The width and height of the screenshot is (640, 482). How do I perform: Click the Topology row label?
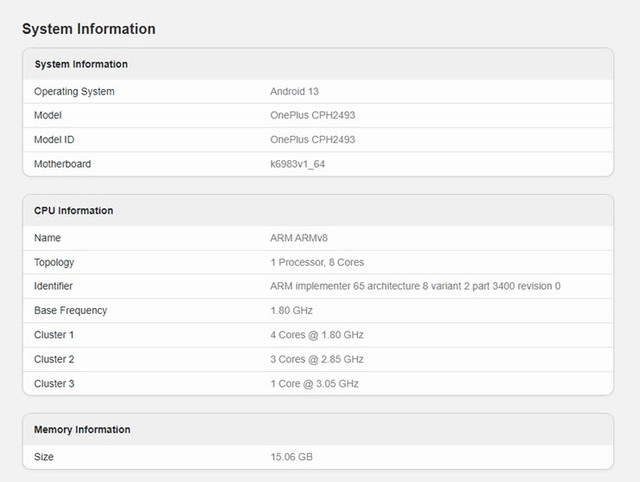click(54, 262)
